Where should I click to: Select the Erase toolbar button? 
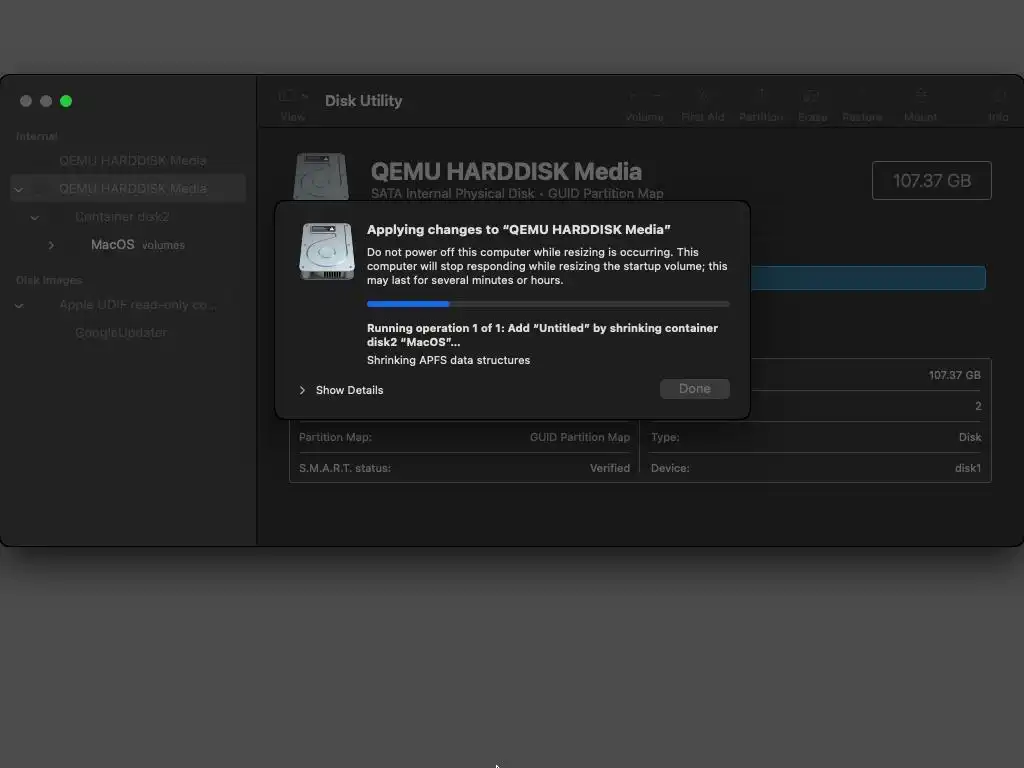(x=812, y=104)
